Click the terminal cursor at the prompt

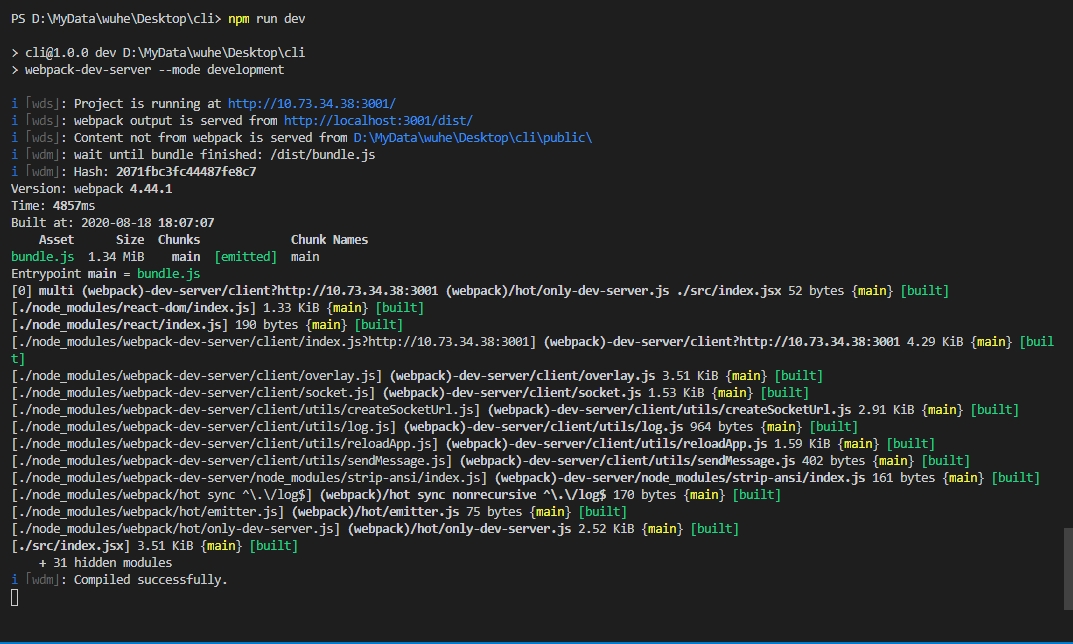(15, 597)
